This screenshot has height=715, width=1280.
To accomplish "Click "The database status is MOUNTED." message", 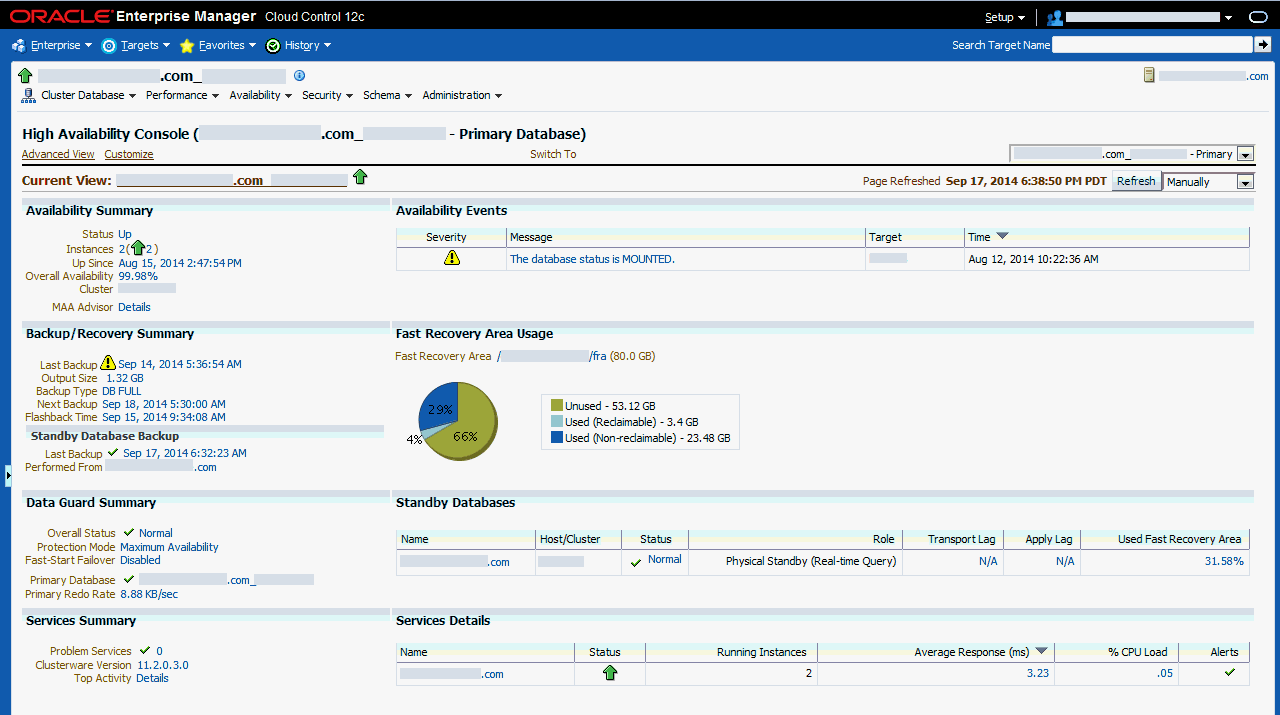I will point(592,259).
